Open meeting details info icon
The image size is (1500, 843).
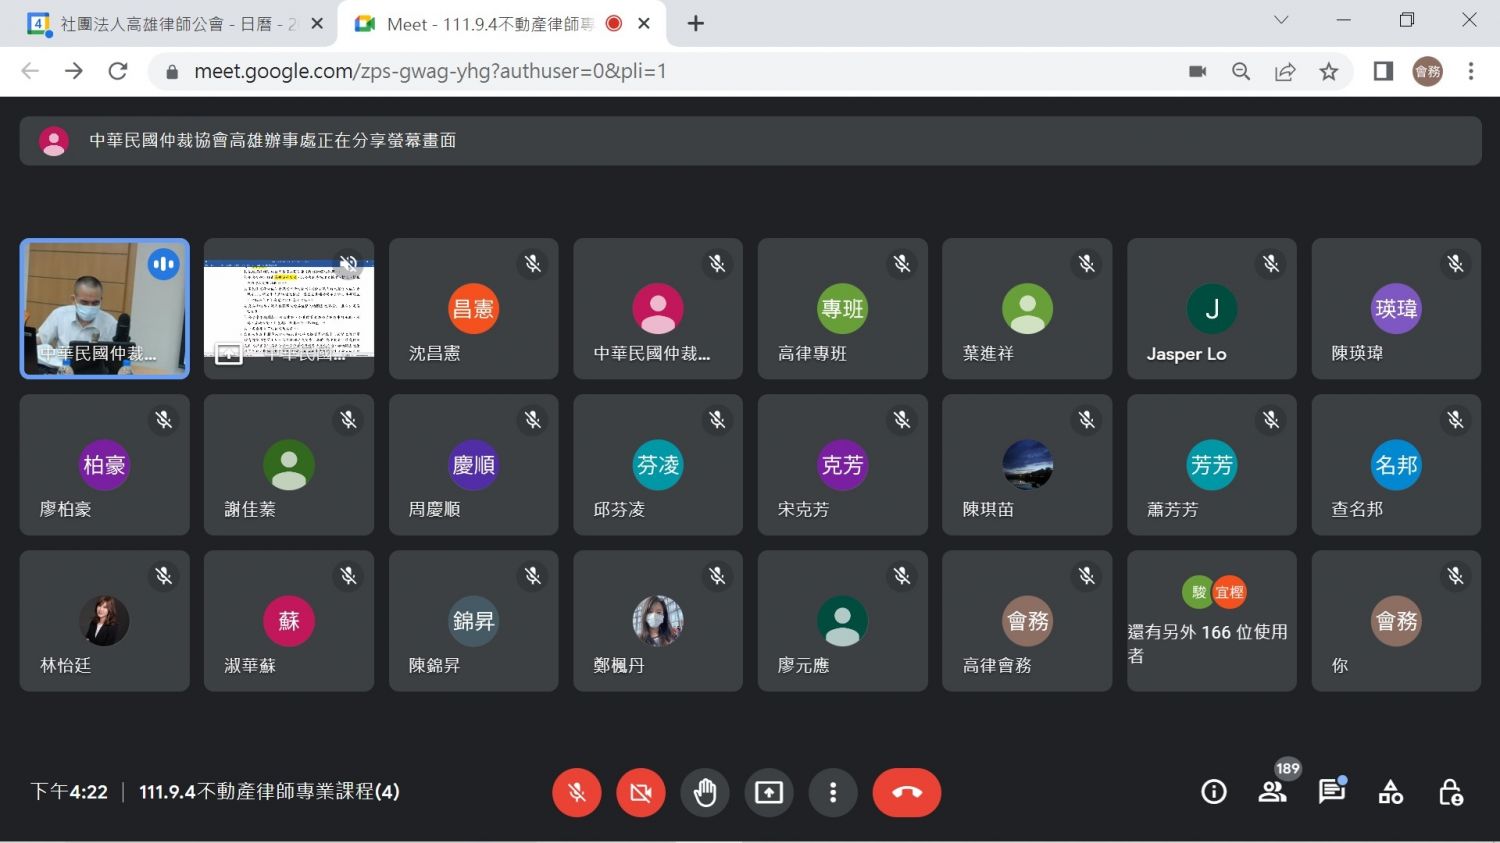[1214, 792]
